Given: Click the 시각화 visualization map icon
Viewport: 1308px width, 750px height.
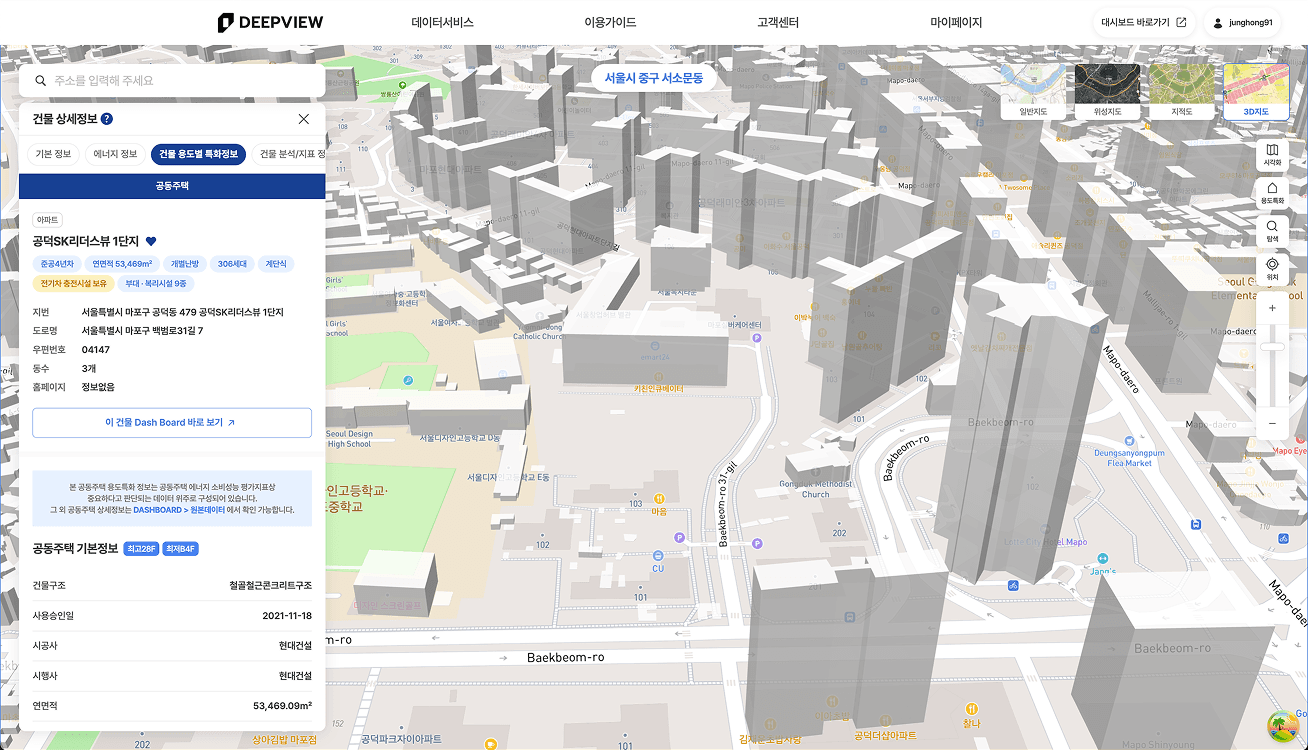Looking at the screenshot, I should (x=1272, y=154).
